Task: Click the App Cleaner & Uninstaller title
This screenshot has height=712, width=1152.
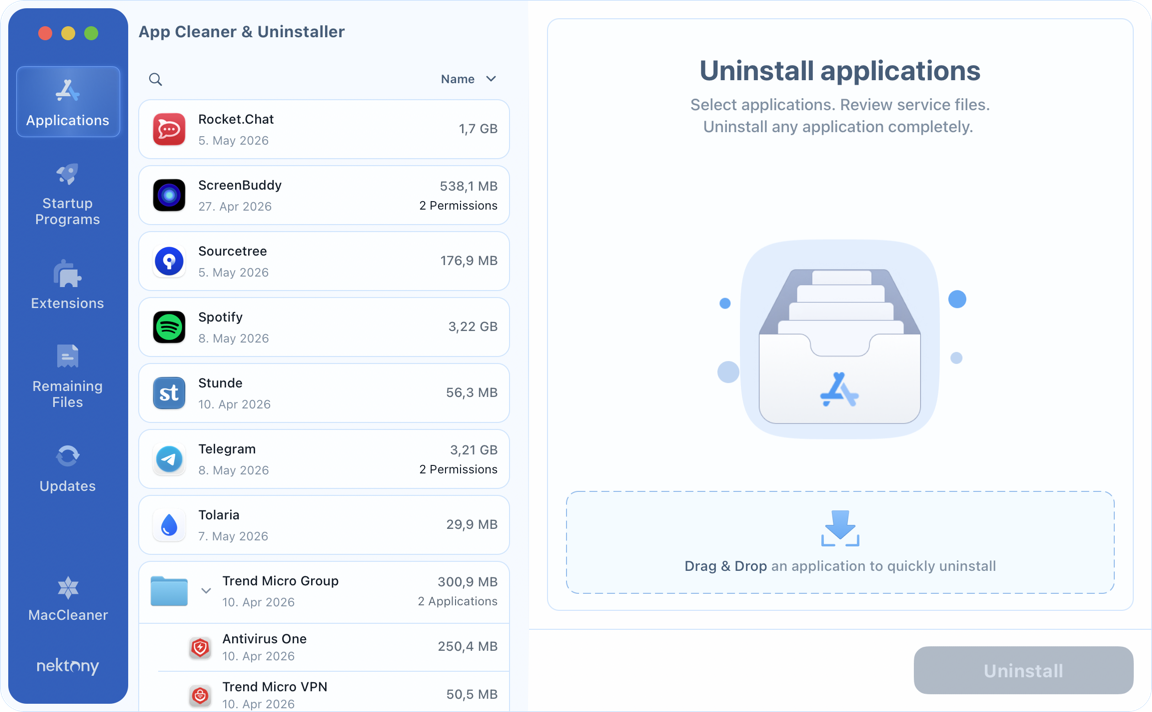Action: point(242,32)
